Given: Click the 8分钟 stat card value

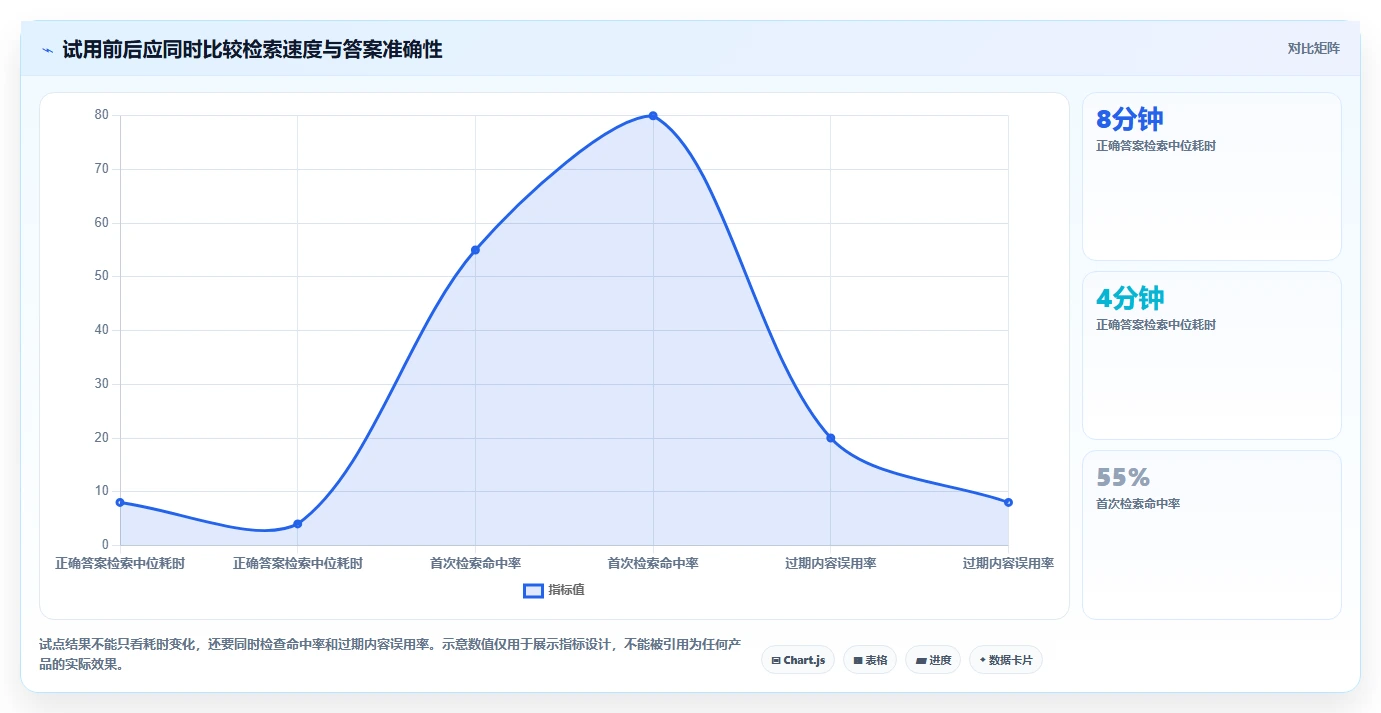Looking at the screenshot, I should 1129,119.
